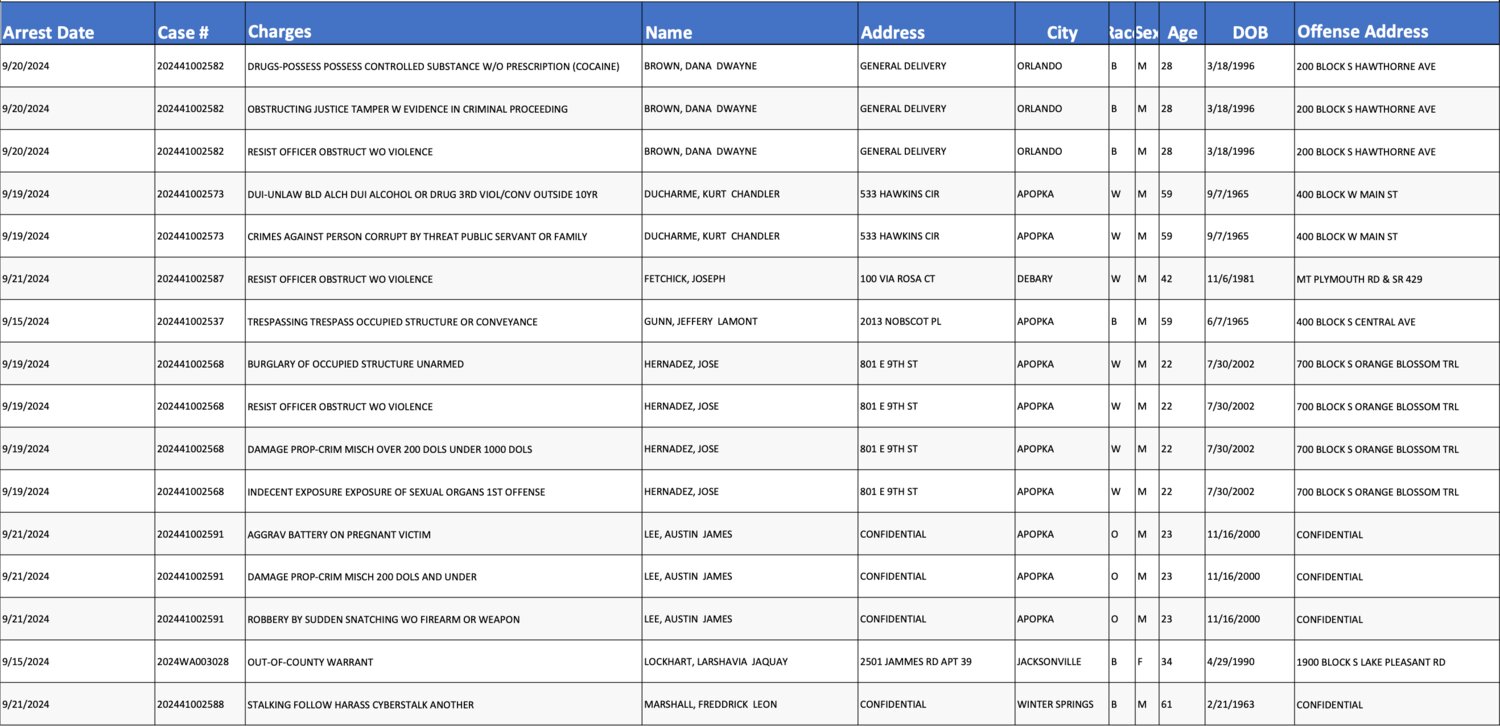Select the MT PLYMOUTH RD & SR 429 cell

coord(1397,279)
